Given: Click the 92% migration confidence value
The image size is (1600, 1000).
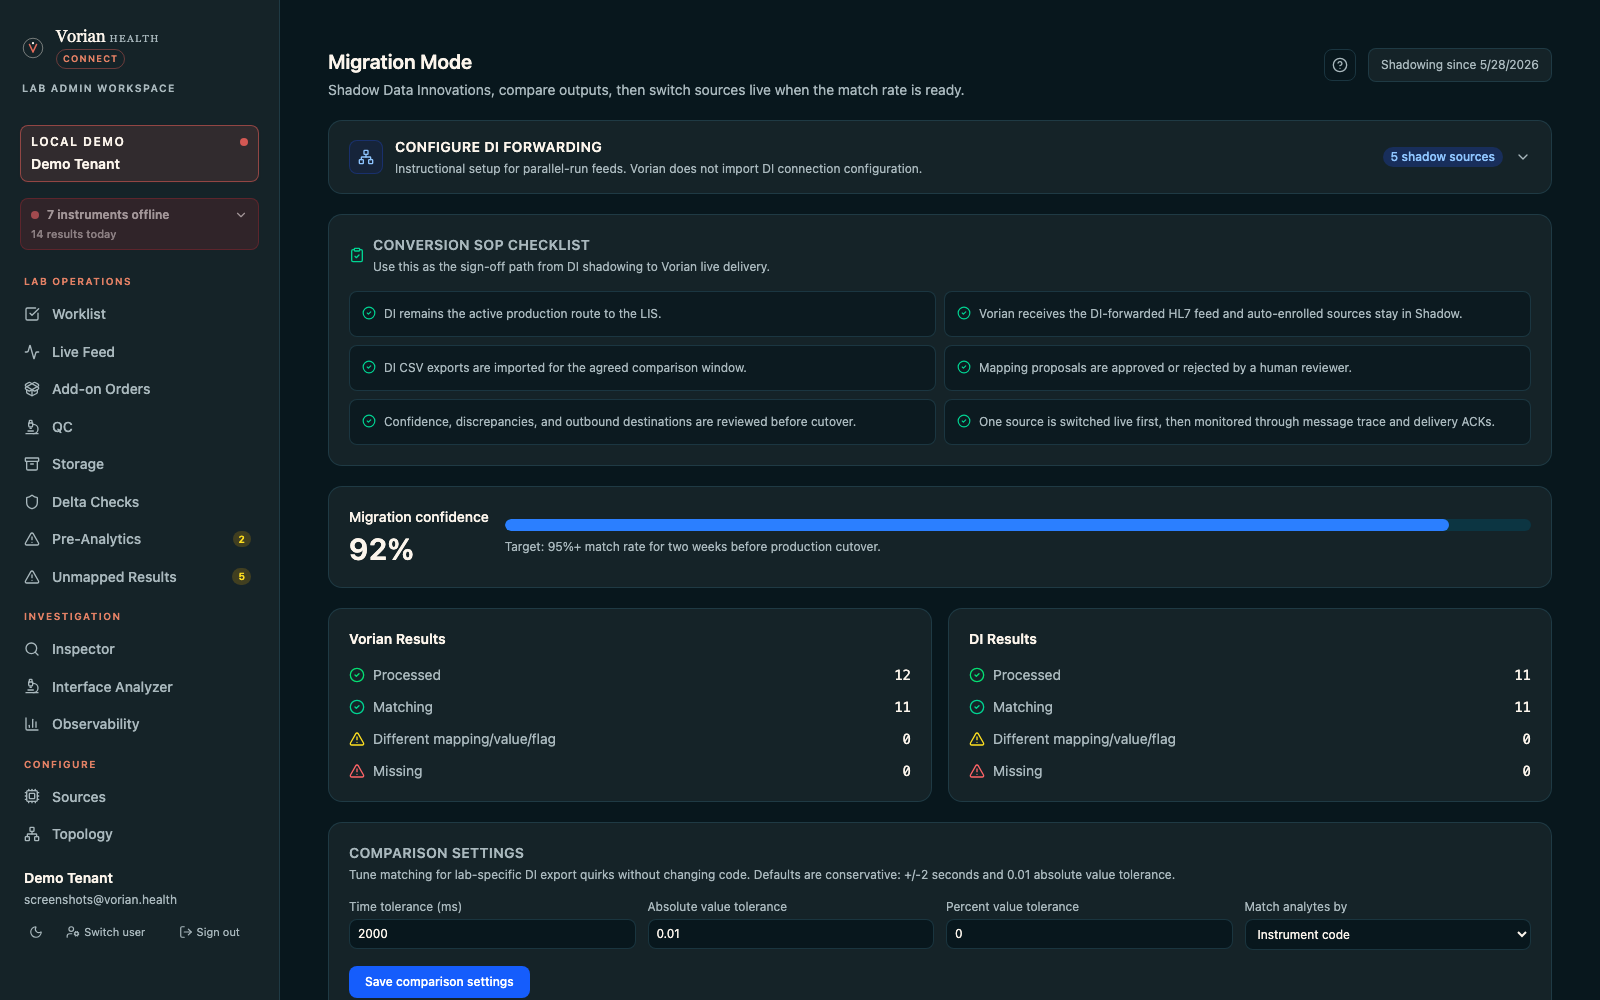Looking at the screenshot, I should tap(381, 549).
